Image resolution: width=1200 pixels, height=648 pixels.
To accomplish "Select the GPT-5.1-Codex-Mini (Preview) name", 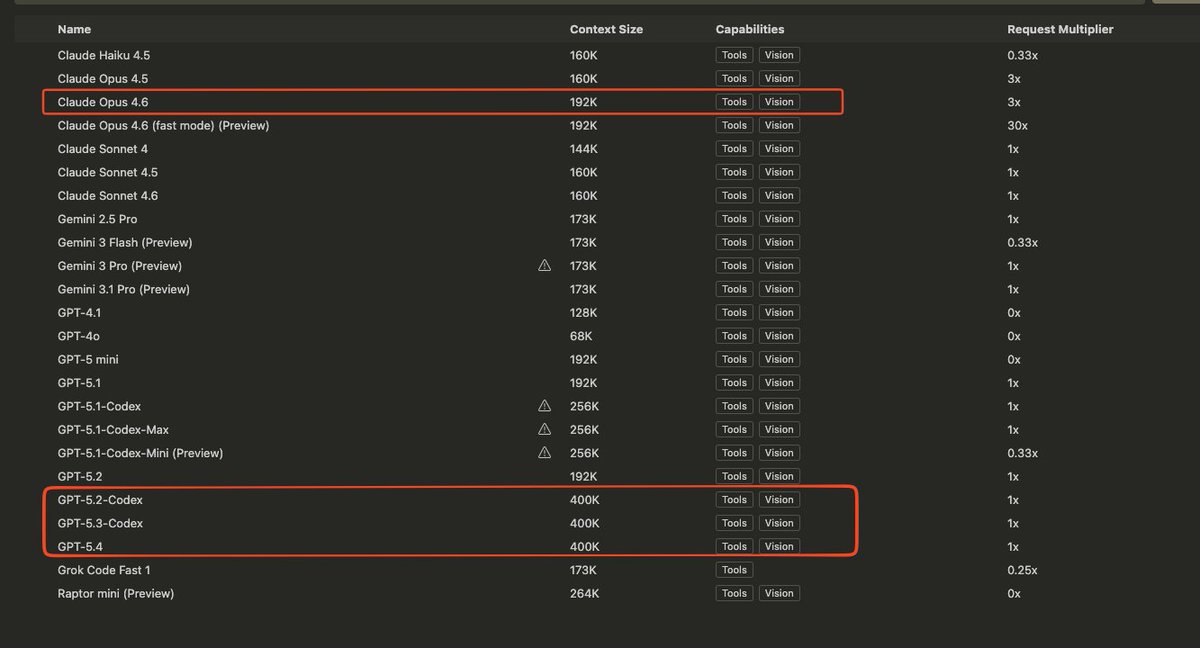I will (140, 453).
